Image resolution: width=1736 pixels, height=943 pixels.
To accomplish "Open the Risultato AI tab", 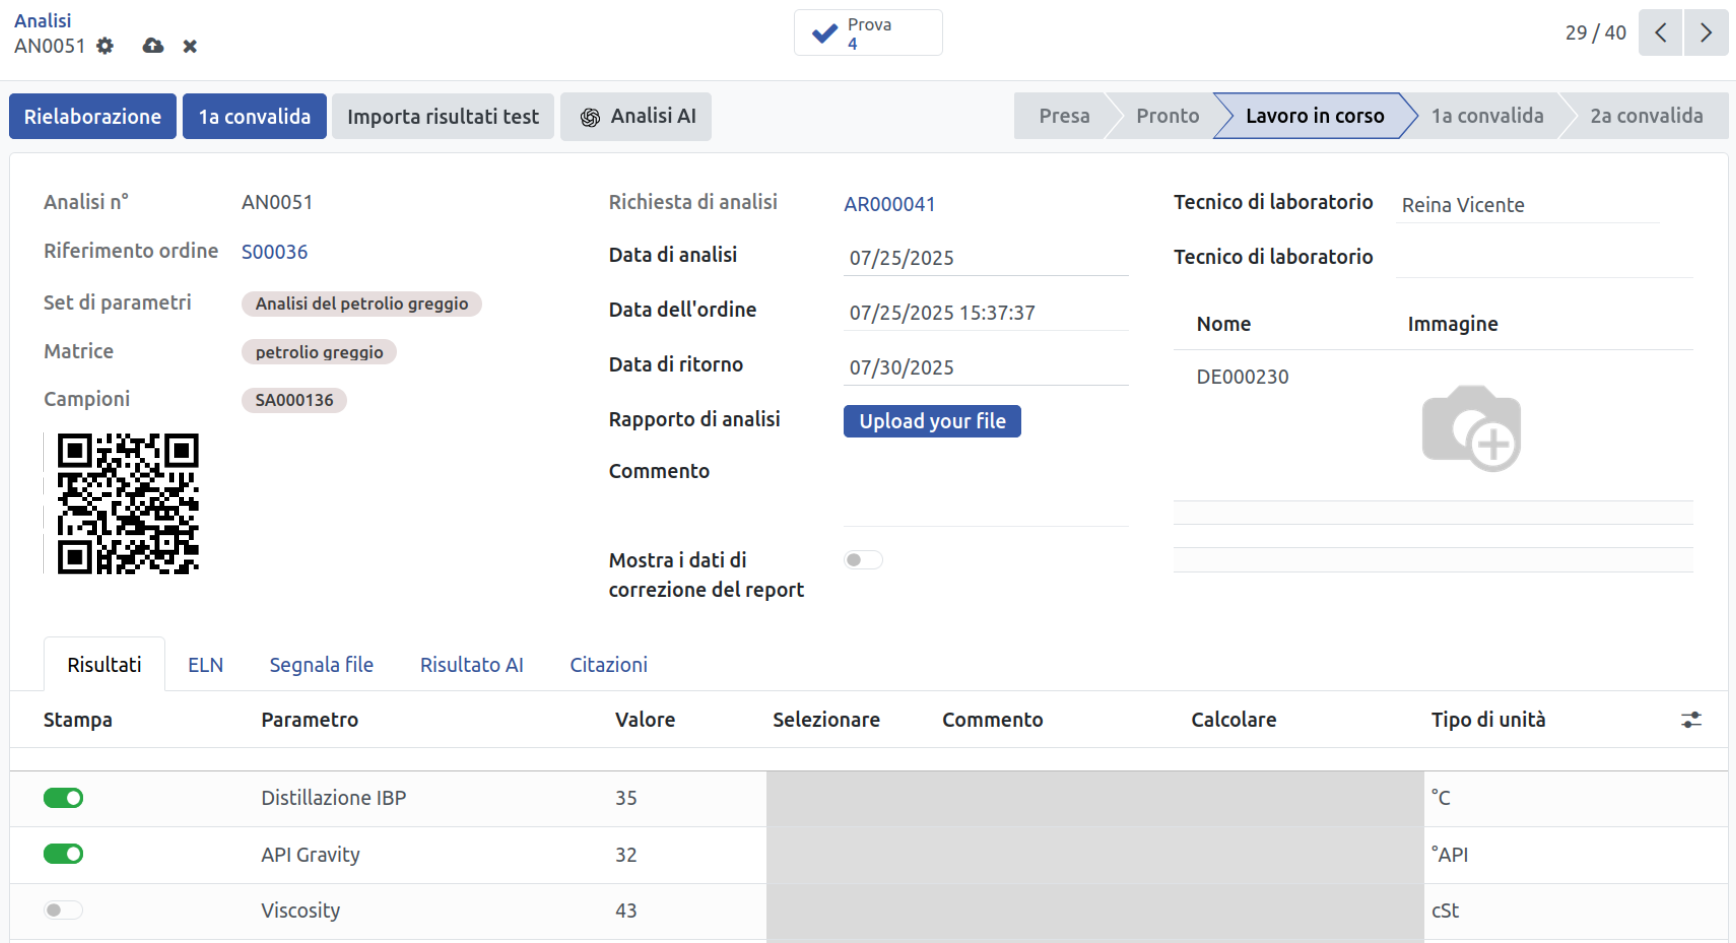I will point(471,665).
